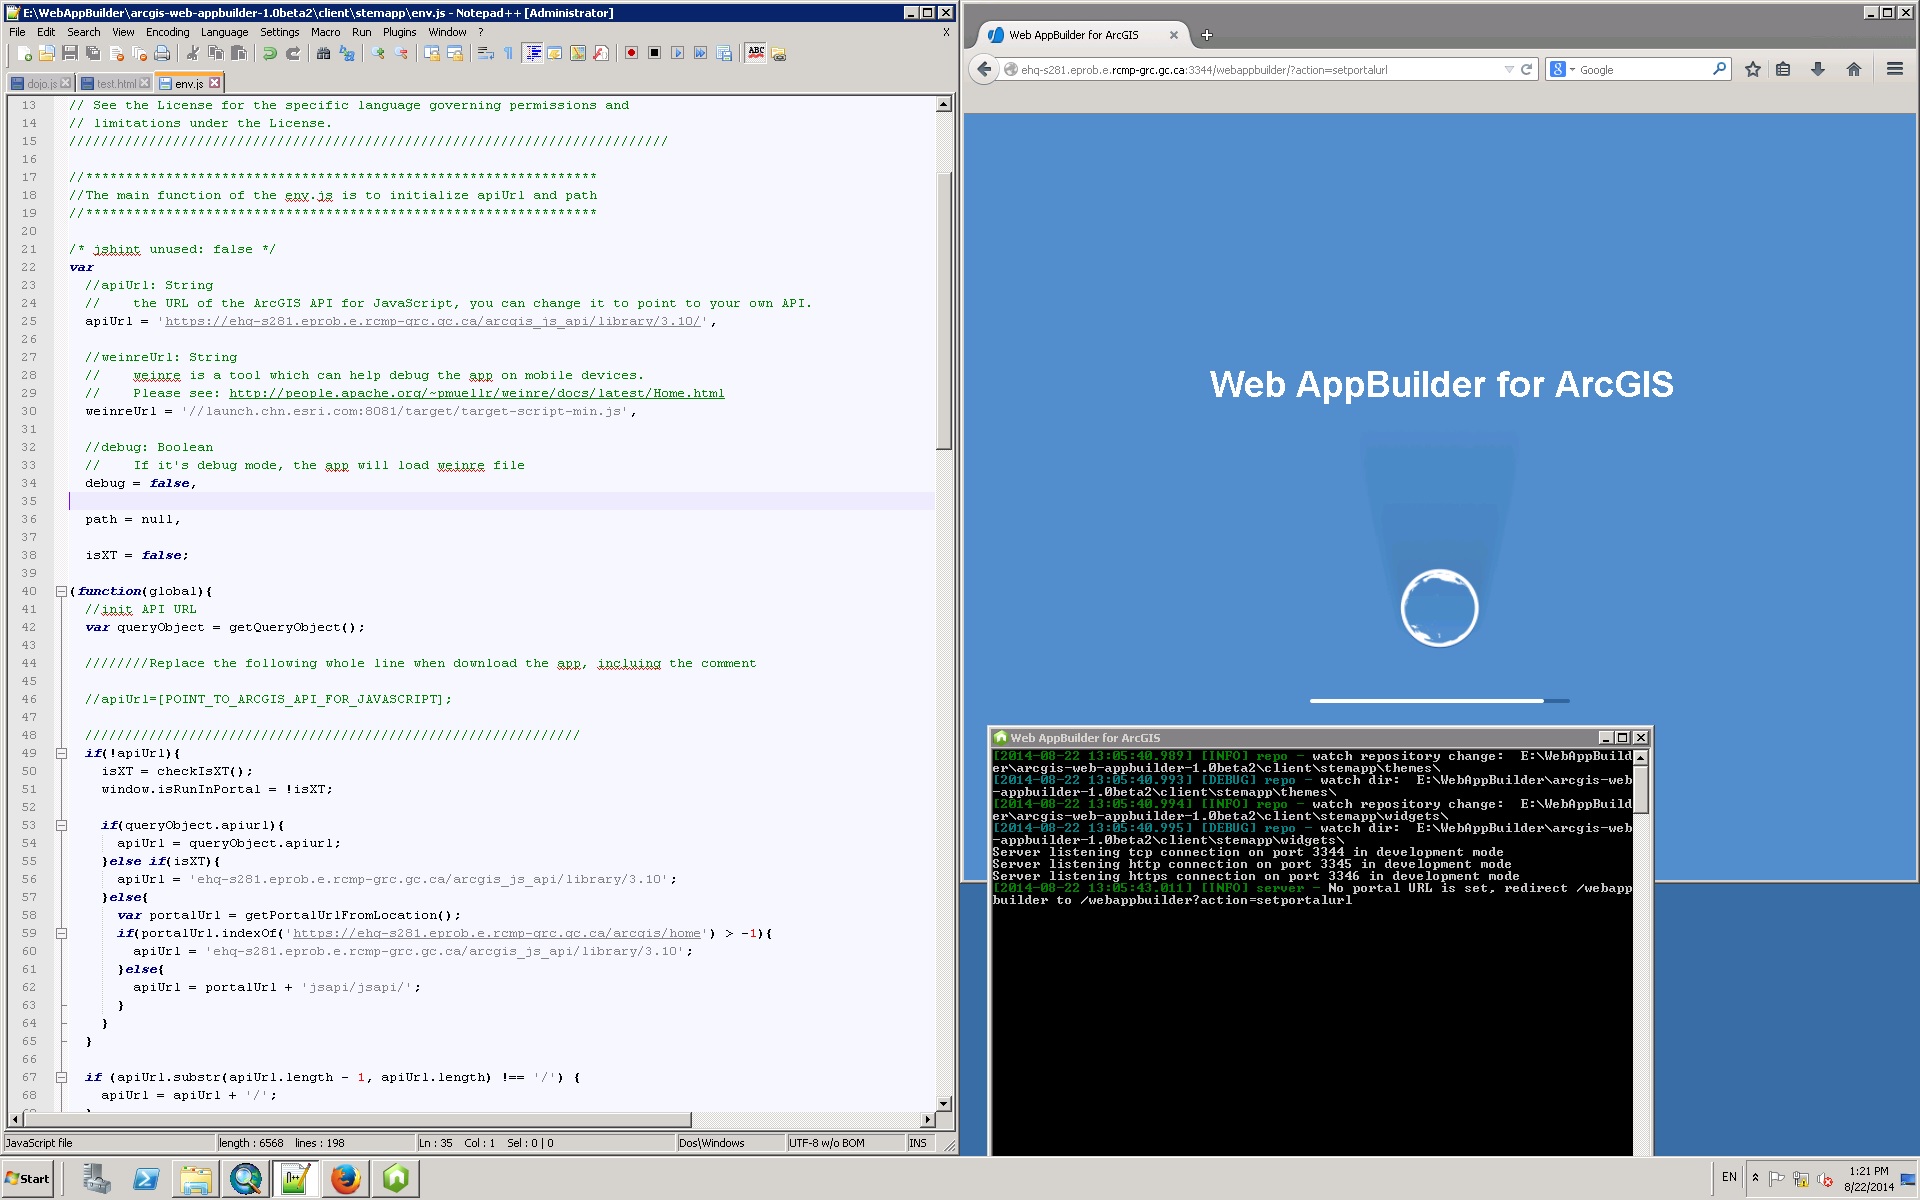Start macro recording with the red dot
The height and width of the screenshot is (1200, 1920).
631,53
